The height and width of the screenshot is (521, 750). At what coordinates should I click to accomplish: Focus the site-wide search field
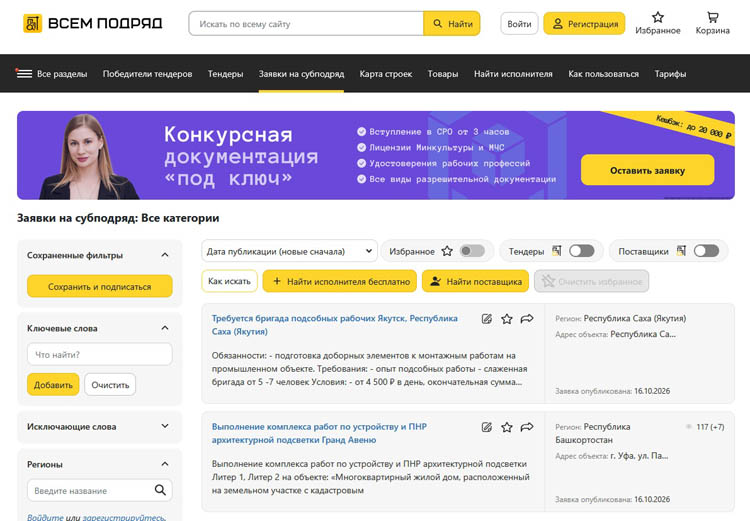pos(306,23)
